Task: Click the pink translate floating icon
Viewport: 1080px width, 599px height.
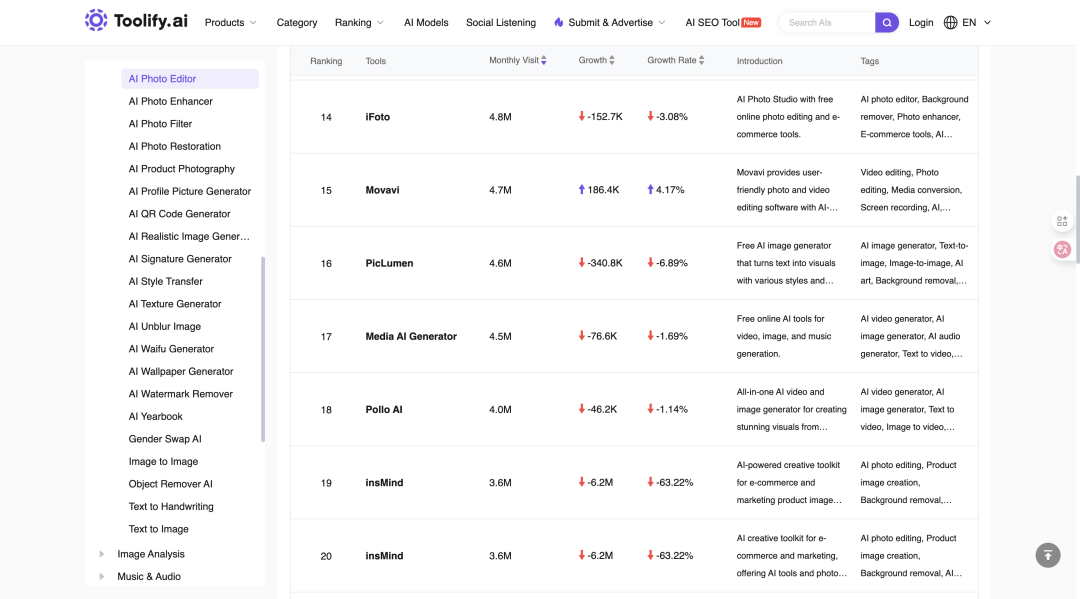Action: [x=1062, y=249]
